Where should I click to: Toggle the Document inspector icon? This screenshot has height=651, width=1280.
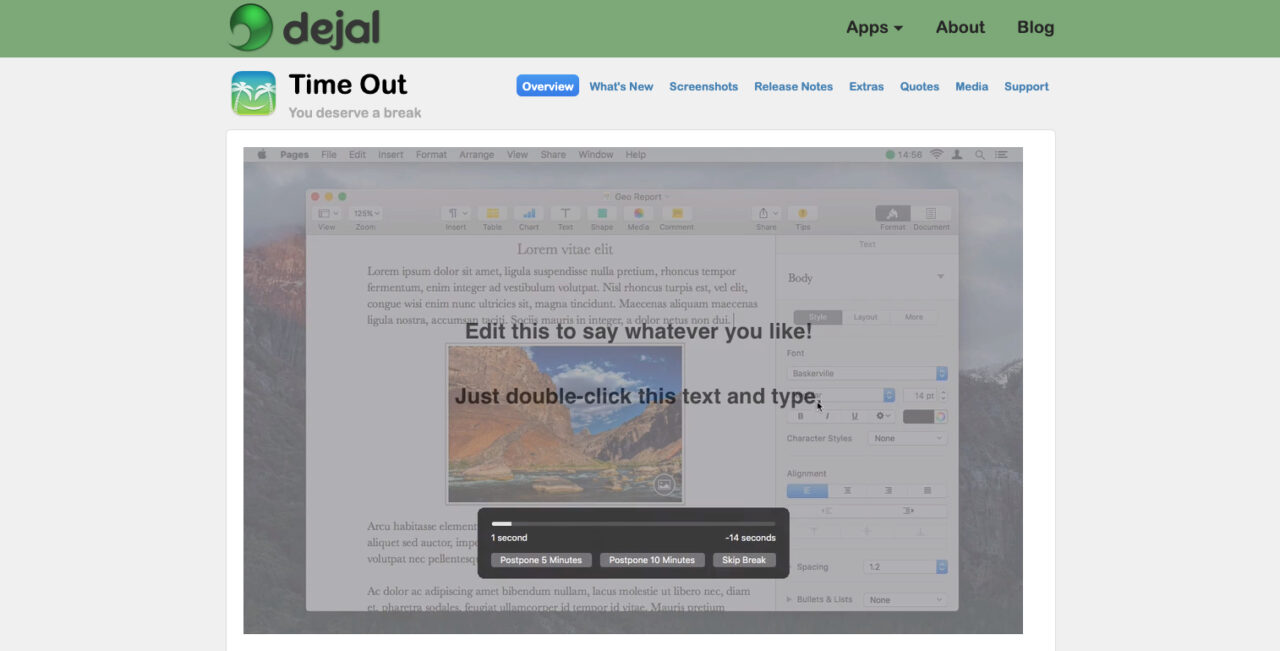point(931,213)
